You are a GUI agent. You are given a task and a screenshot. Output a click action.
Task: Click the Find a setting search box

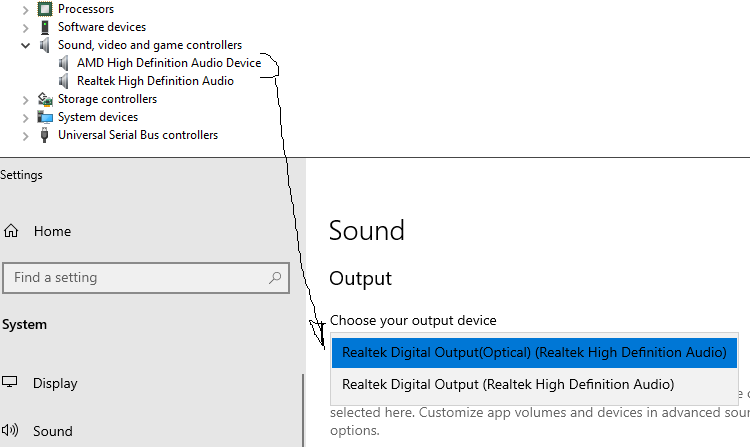[146, 278]
